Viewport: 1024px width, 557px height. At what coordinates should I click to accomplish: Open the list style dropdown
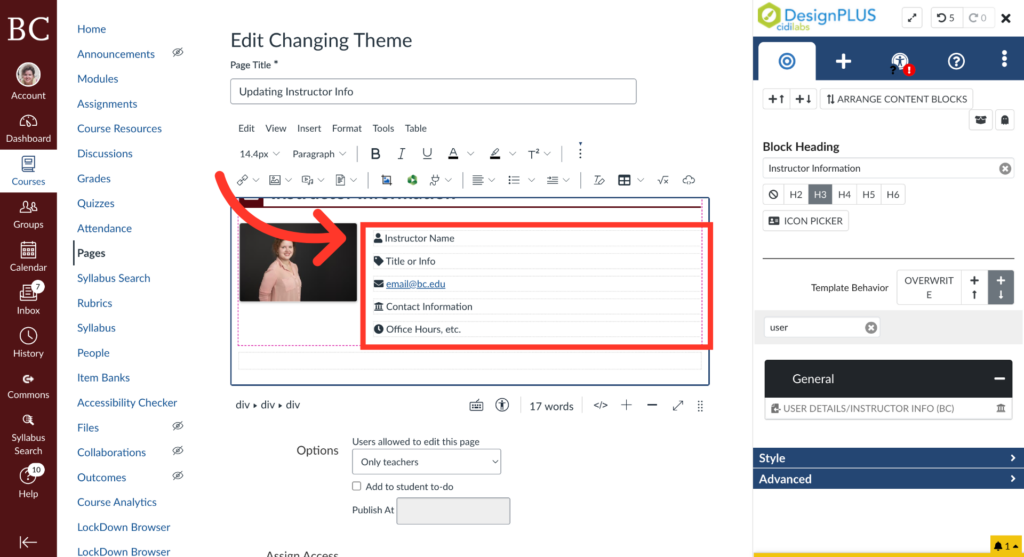point(532,180)
